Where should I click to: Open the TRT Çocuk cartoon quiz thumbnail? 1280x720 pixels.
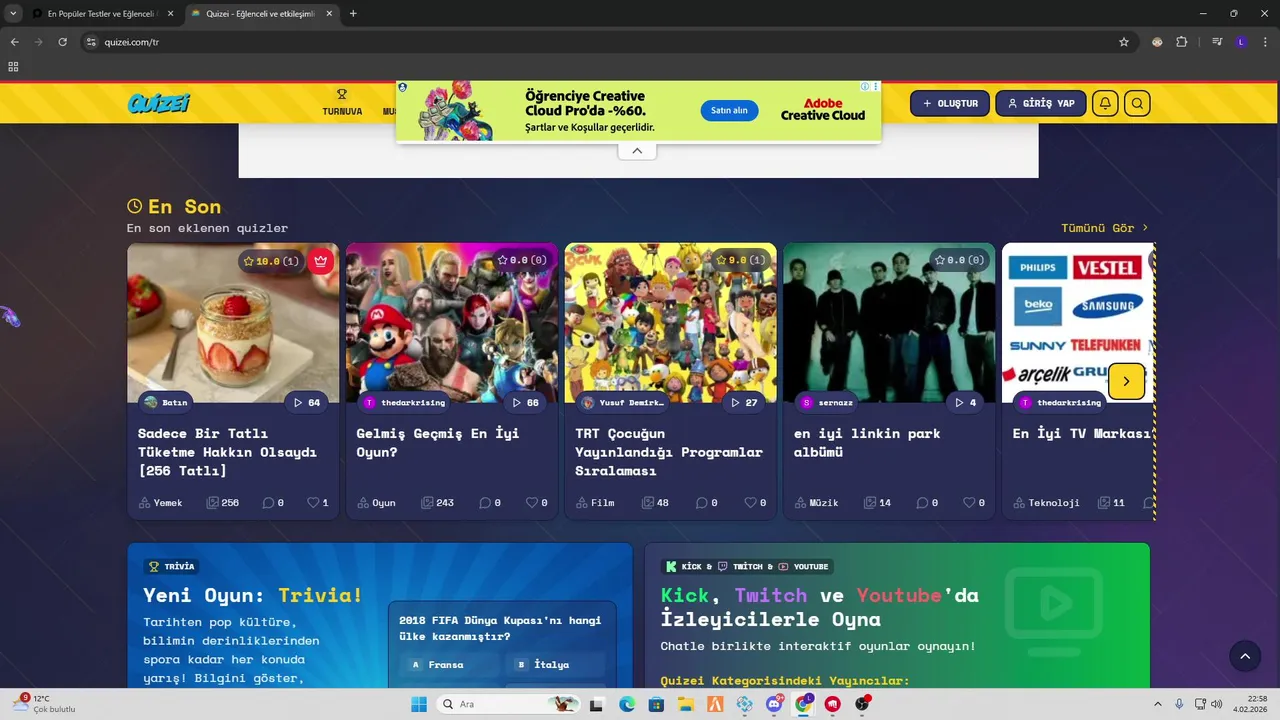[670, 322]
